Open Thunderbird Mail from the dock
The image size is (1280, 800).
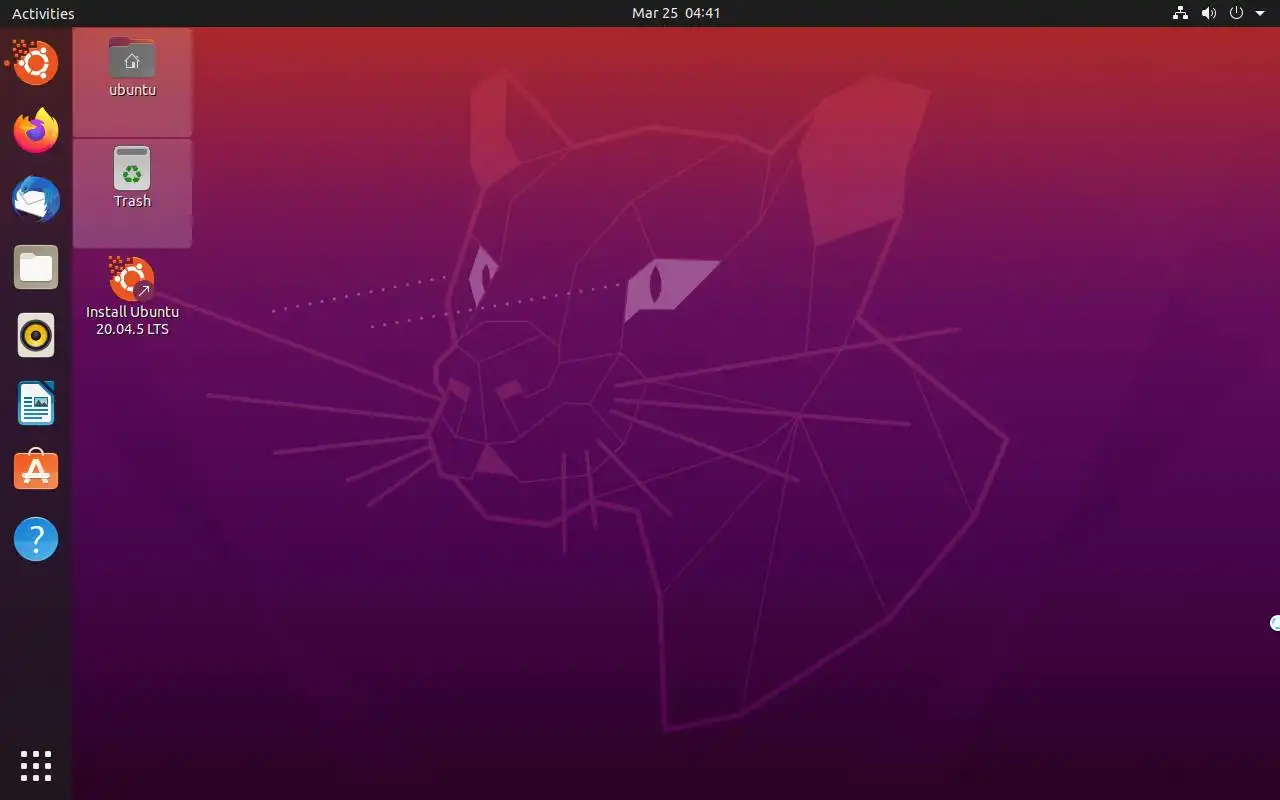(36, 198)
